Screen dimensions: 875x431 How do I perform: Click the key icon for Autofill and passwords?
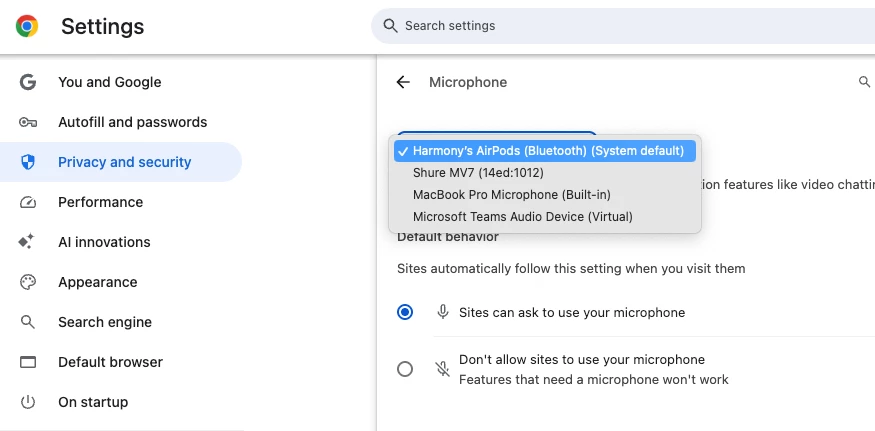tap(27, 122)
